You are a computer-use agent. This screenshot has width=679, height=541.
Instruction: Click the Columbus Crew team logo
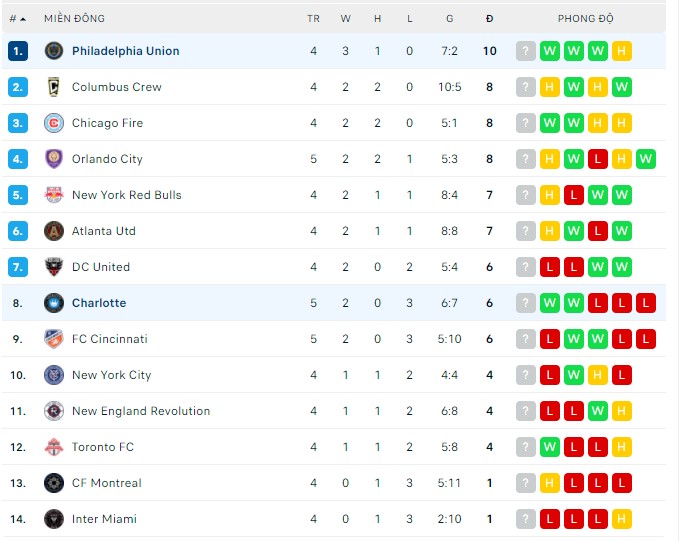[x=54, y=87]
